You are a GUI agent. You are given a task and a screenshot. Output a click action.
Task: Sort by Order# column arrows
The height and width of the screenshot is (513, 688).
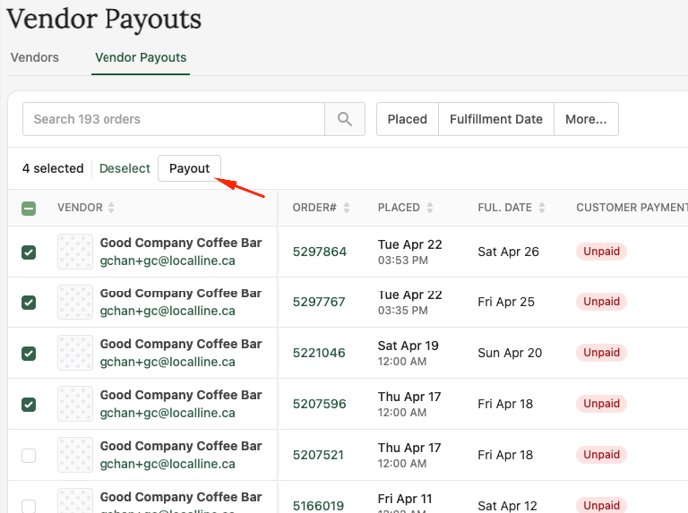pyautogui.click(x=347, y=208)
